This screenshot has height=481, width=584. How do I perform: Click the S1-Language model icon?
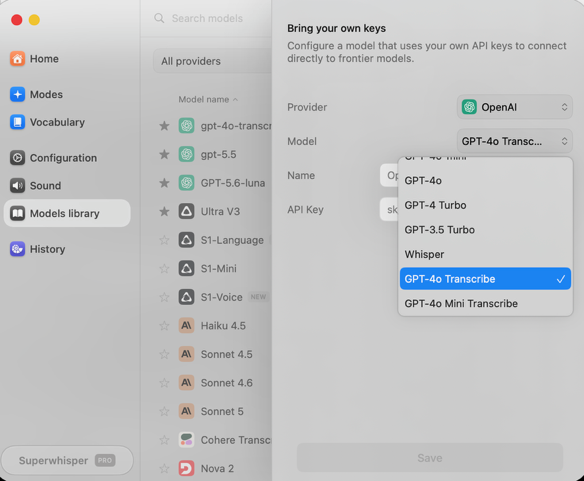tap(186, 240)
